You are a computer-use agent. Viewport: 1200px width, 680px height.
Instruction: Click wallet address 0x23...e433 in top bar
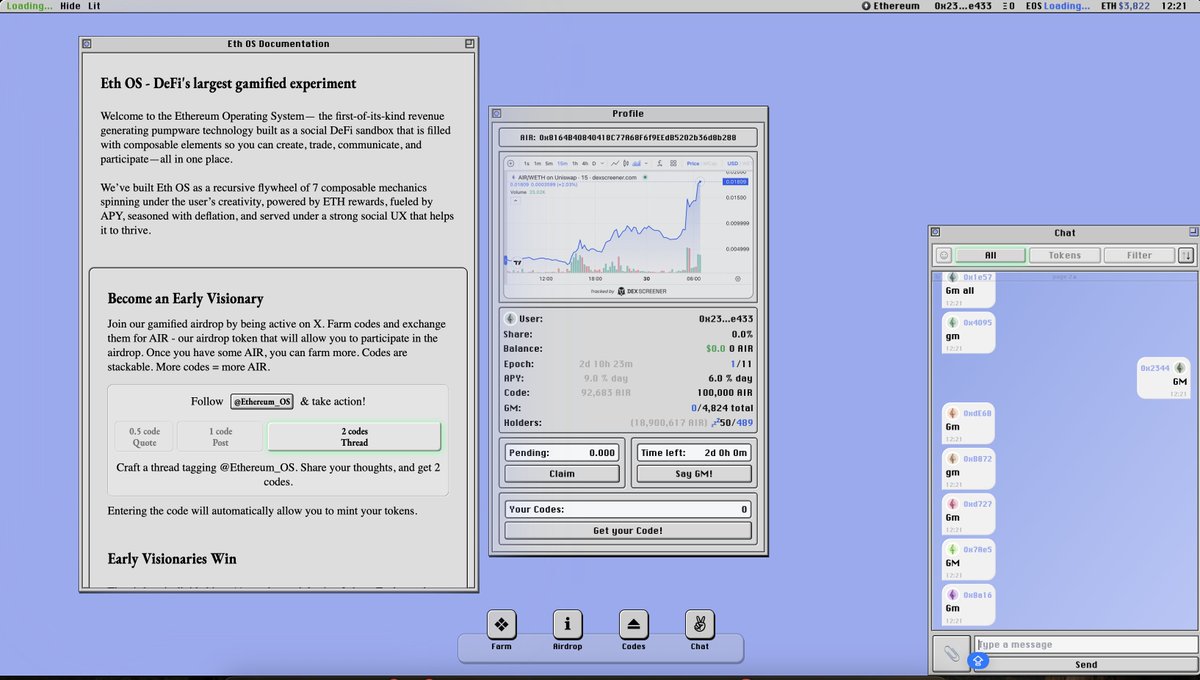point(961,6)
